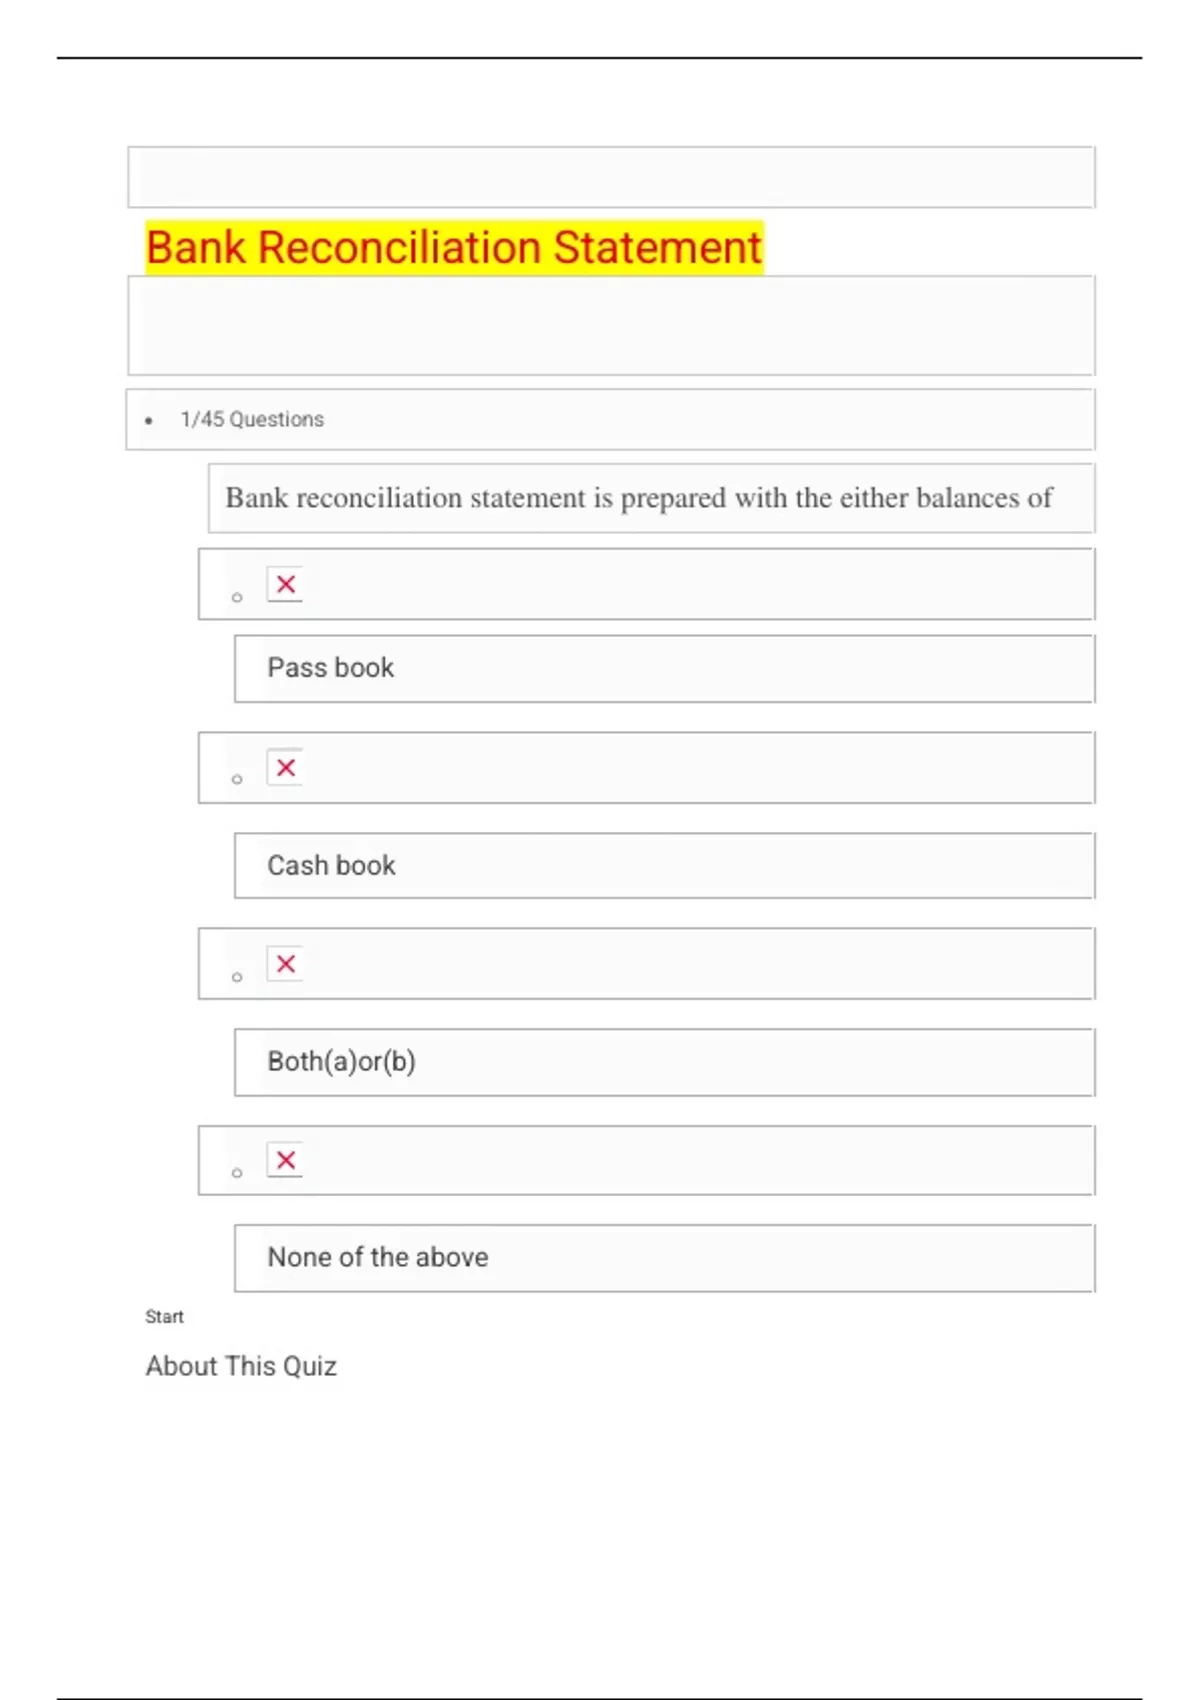Pick the Both(a)or(b) answer option

point(341,1061)
